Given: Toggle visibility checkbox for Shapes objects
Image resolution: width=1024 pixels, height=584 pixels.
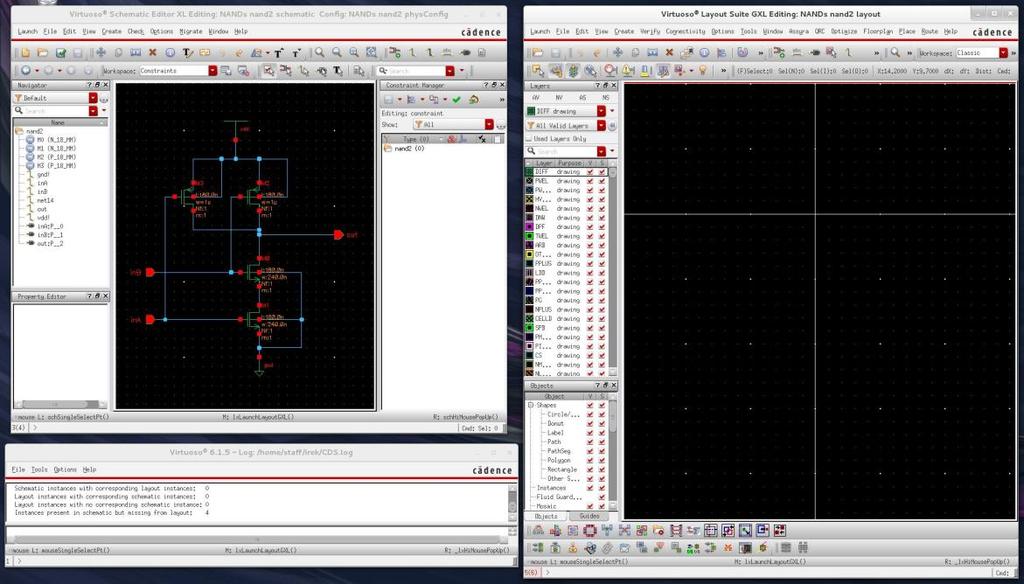Looking at the screenshot, I should tap(590, 405).
